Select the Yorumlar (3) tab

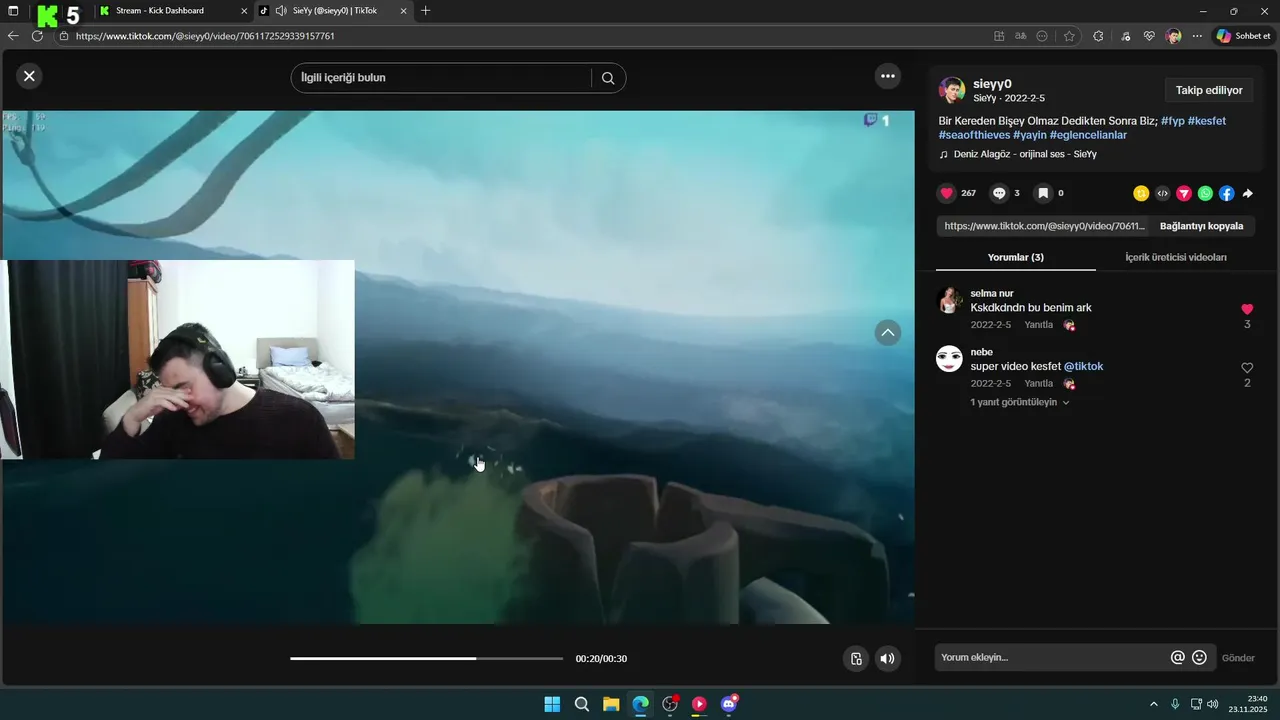[x=1016, y=257]
